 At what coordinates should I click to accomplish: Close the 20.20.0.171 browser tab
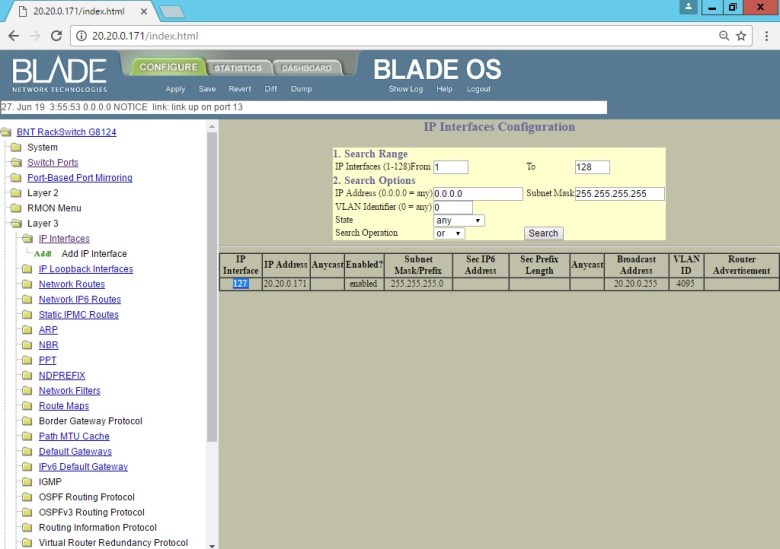point(144,11)
